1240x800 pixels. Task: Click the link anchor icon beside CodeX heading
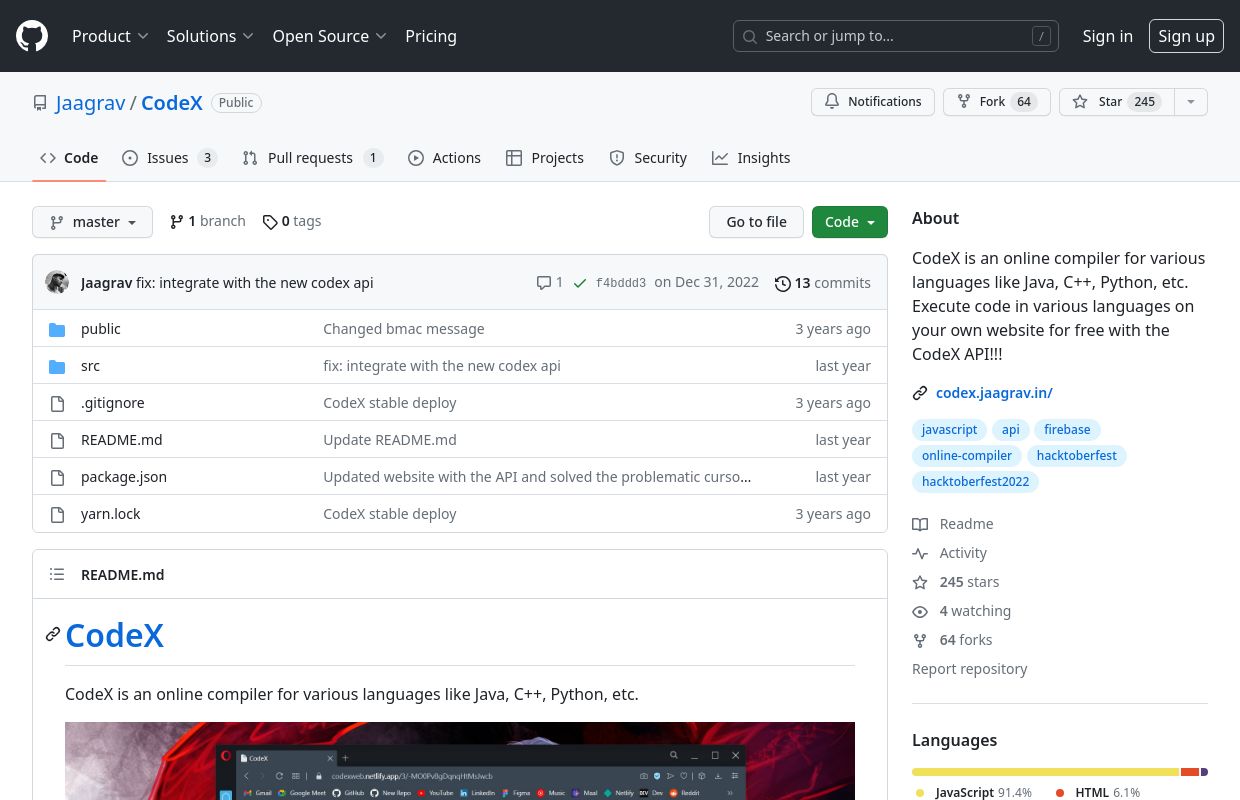pos(53,634)
